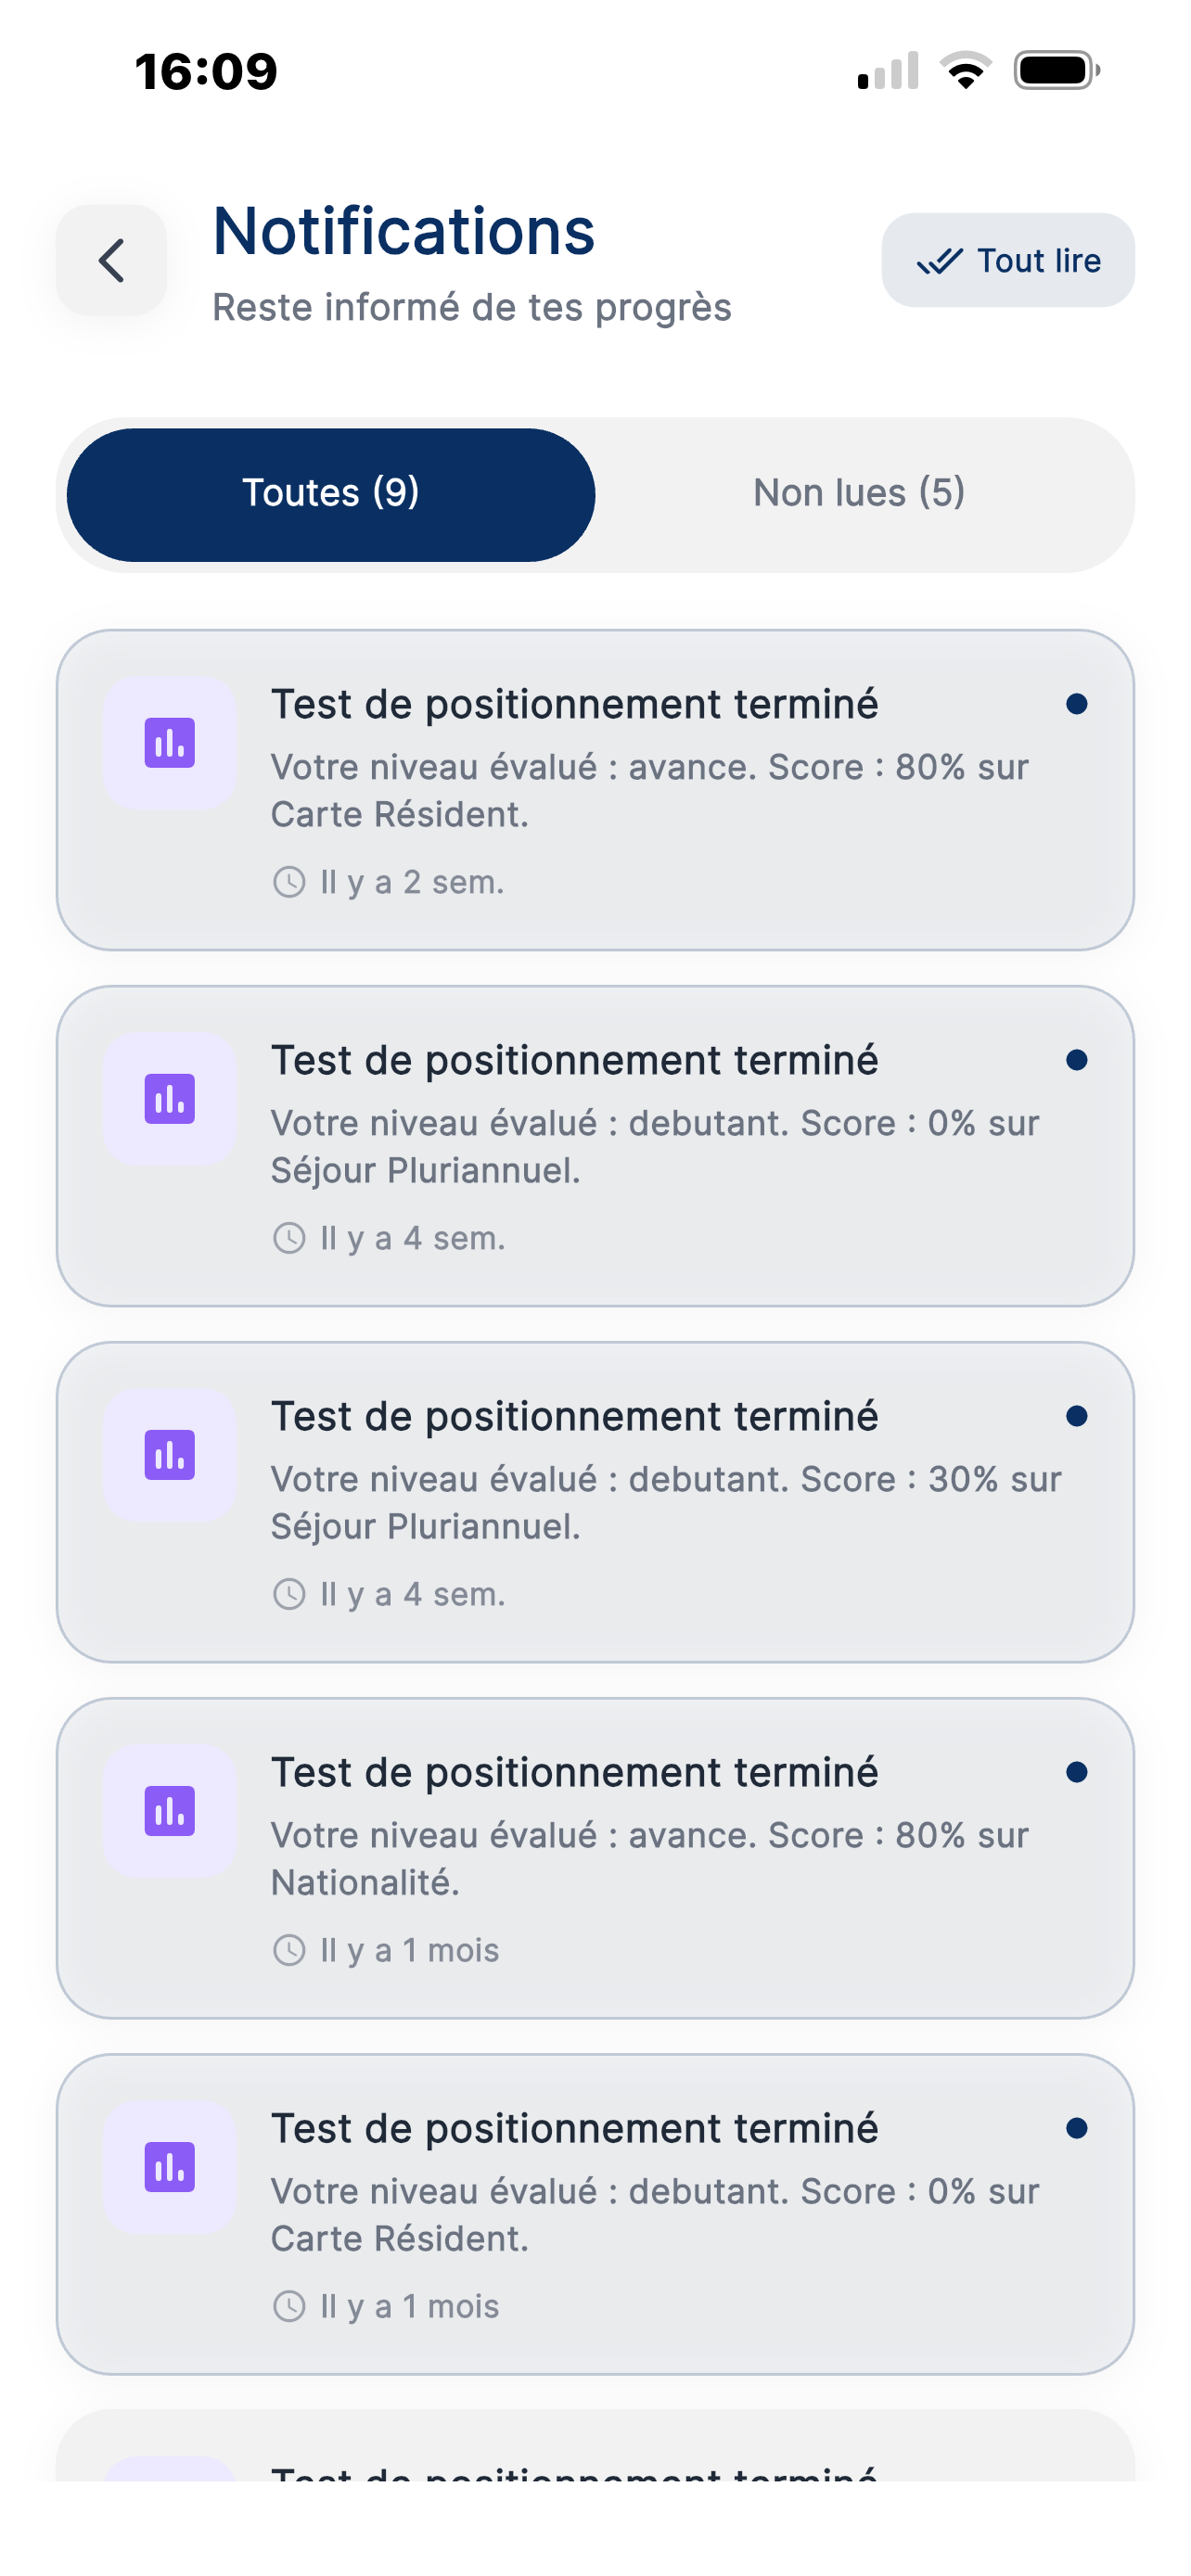Viewport: 1191px width, 2576px height.
Task: Click the back chevron to return
Action: pos(110,261)
